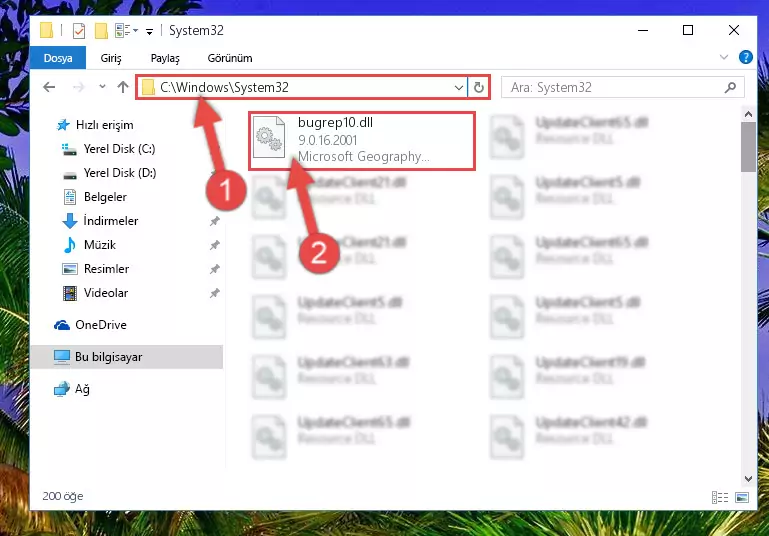The width and height of the screenshot is (769, 536).
Task: Click the Resimler picture icon
Action: pos(70,269)
